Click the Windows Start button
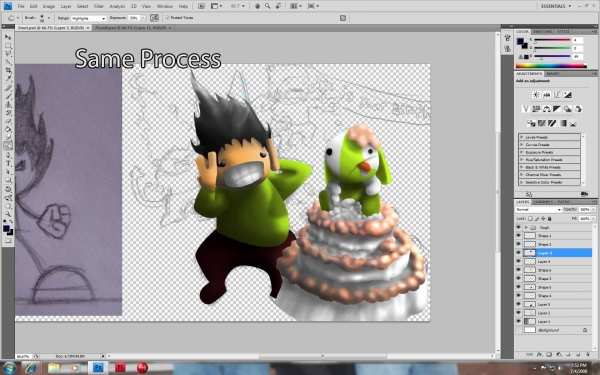 [x=8, y=368]
